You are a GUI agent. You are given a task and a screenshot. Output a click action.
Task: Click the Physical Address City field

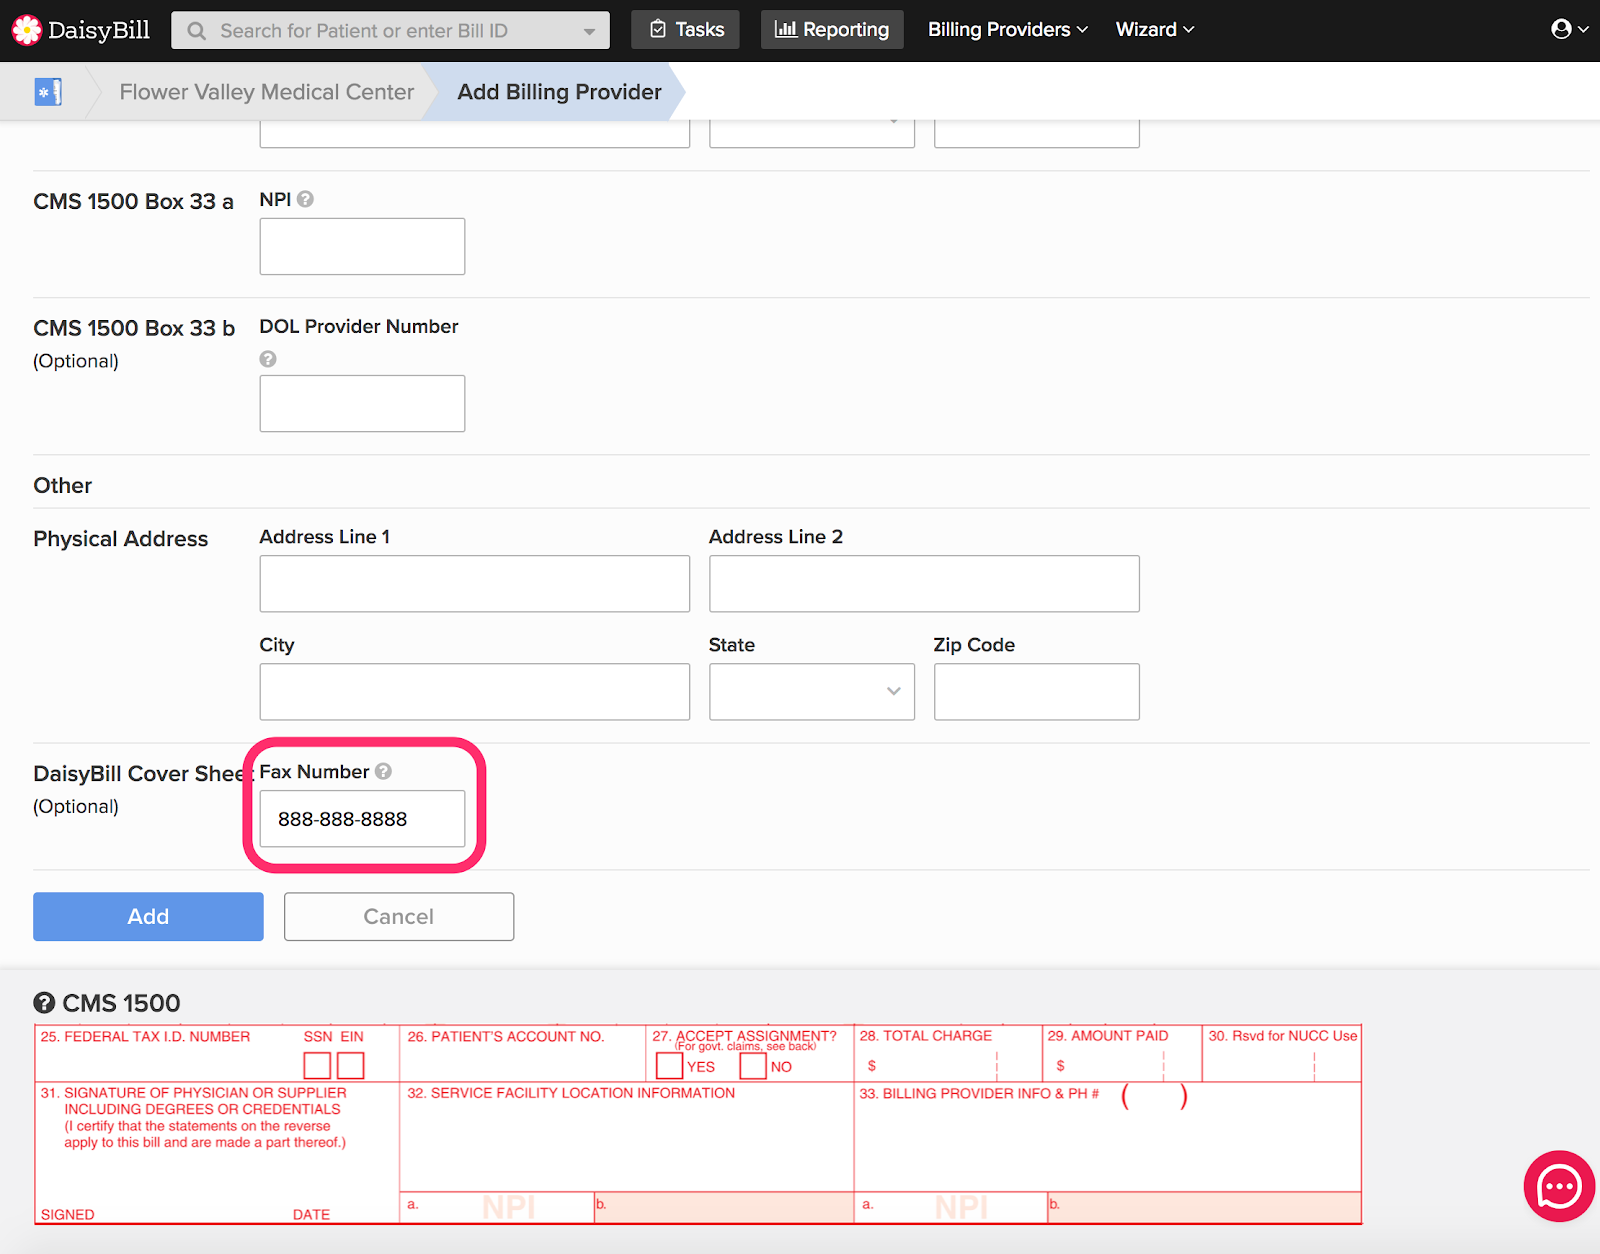click(x=475, y=692)
